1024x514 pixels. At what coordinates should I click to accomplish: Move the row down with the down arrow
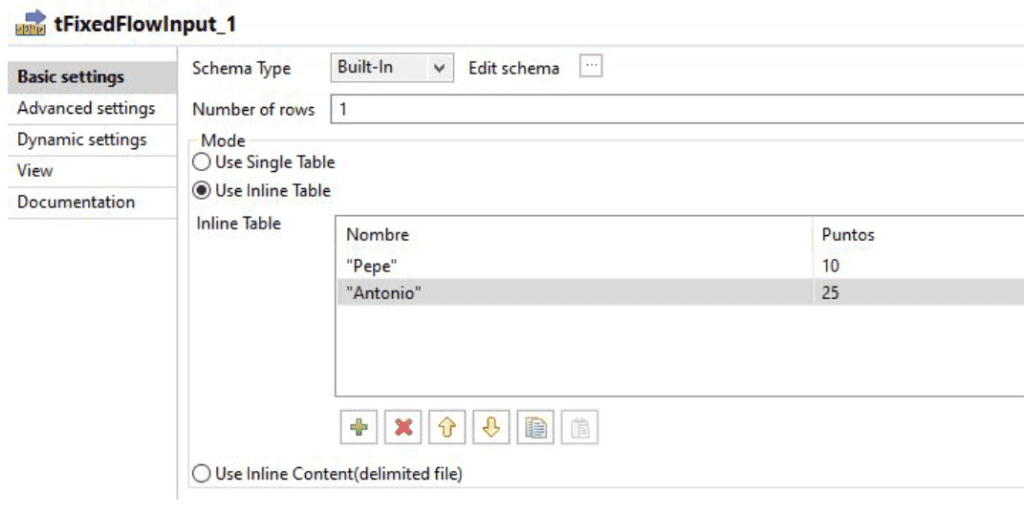tap(491, 428)
